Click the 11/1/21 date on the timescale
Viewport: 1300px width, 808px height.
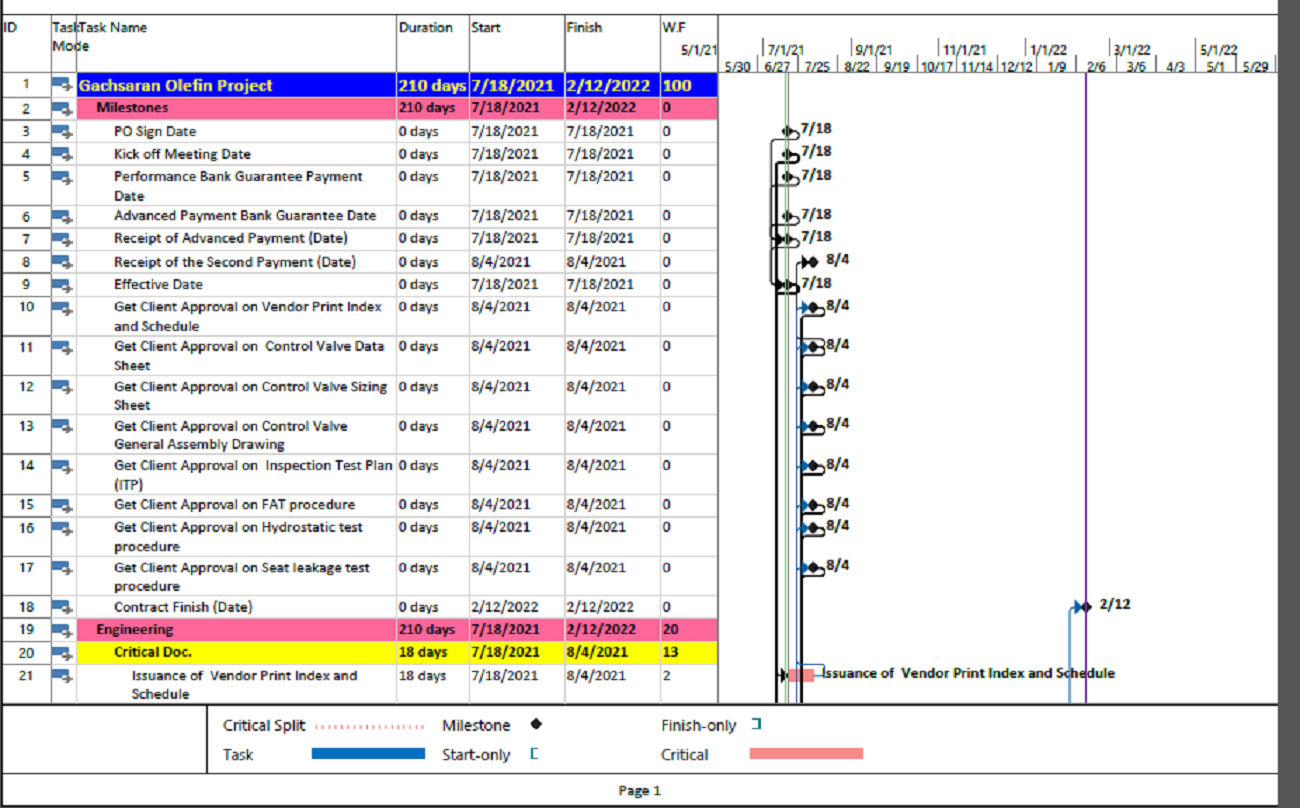(x=966, y=50)
